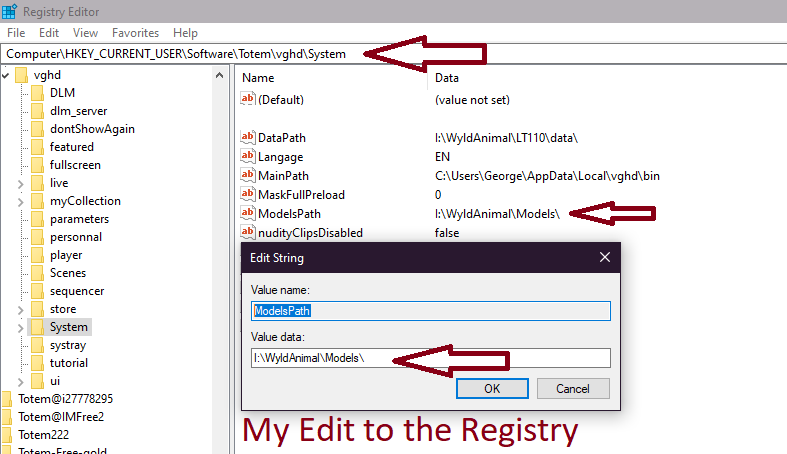This screenshot has width=787, height=454.
Task: Collapse the vghd tree node
Action: click(5, 75)
